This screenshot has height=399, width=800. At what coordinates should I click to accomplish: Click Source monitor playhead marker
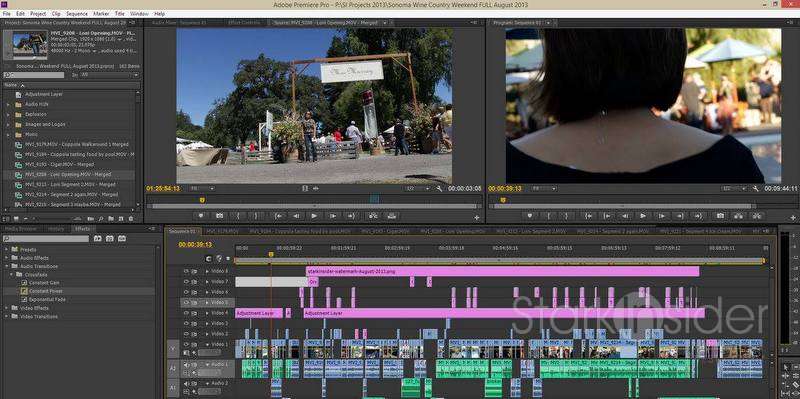click(x=202, y=200)
